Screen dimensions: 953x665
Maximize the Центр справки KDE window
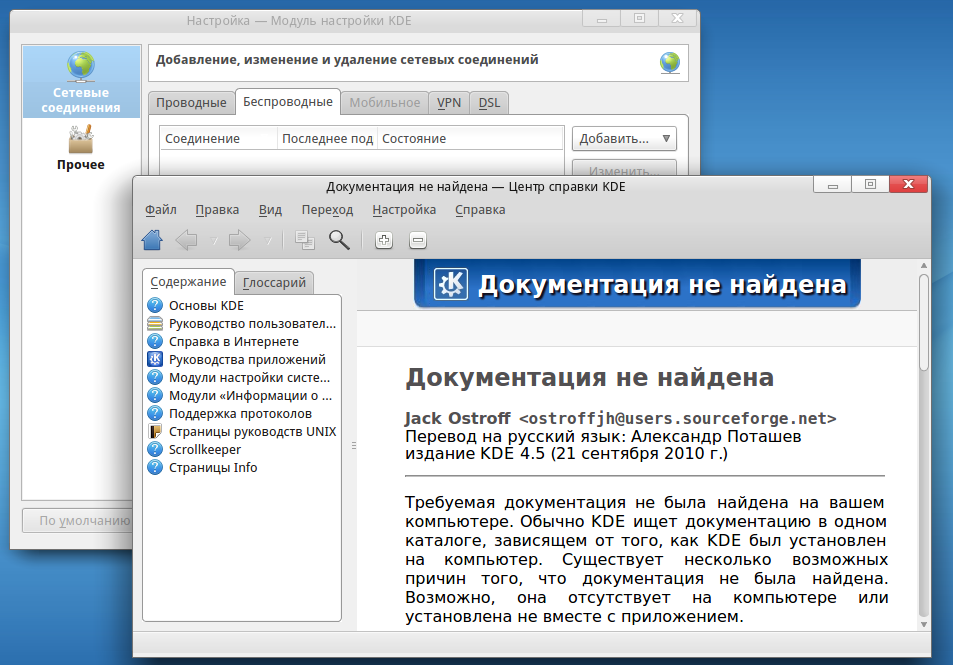point(870,185)
